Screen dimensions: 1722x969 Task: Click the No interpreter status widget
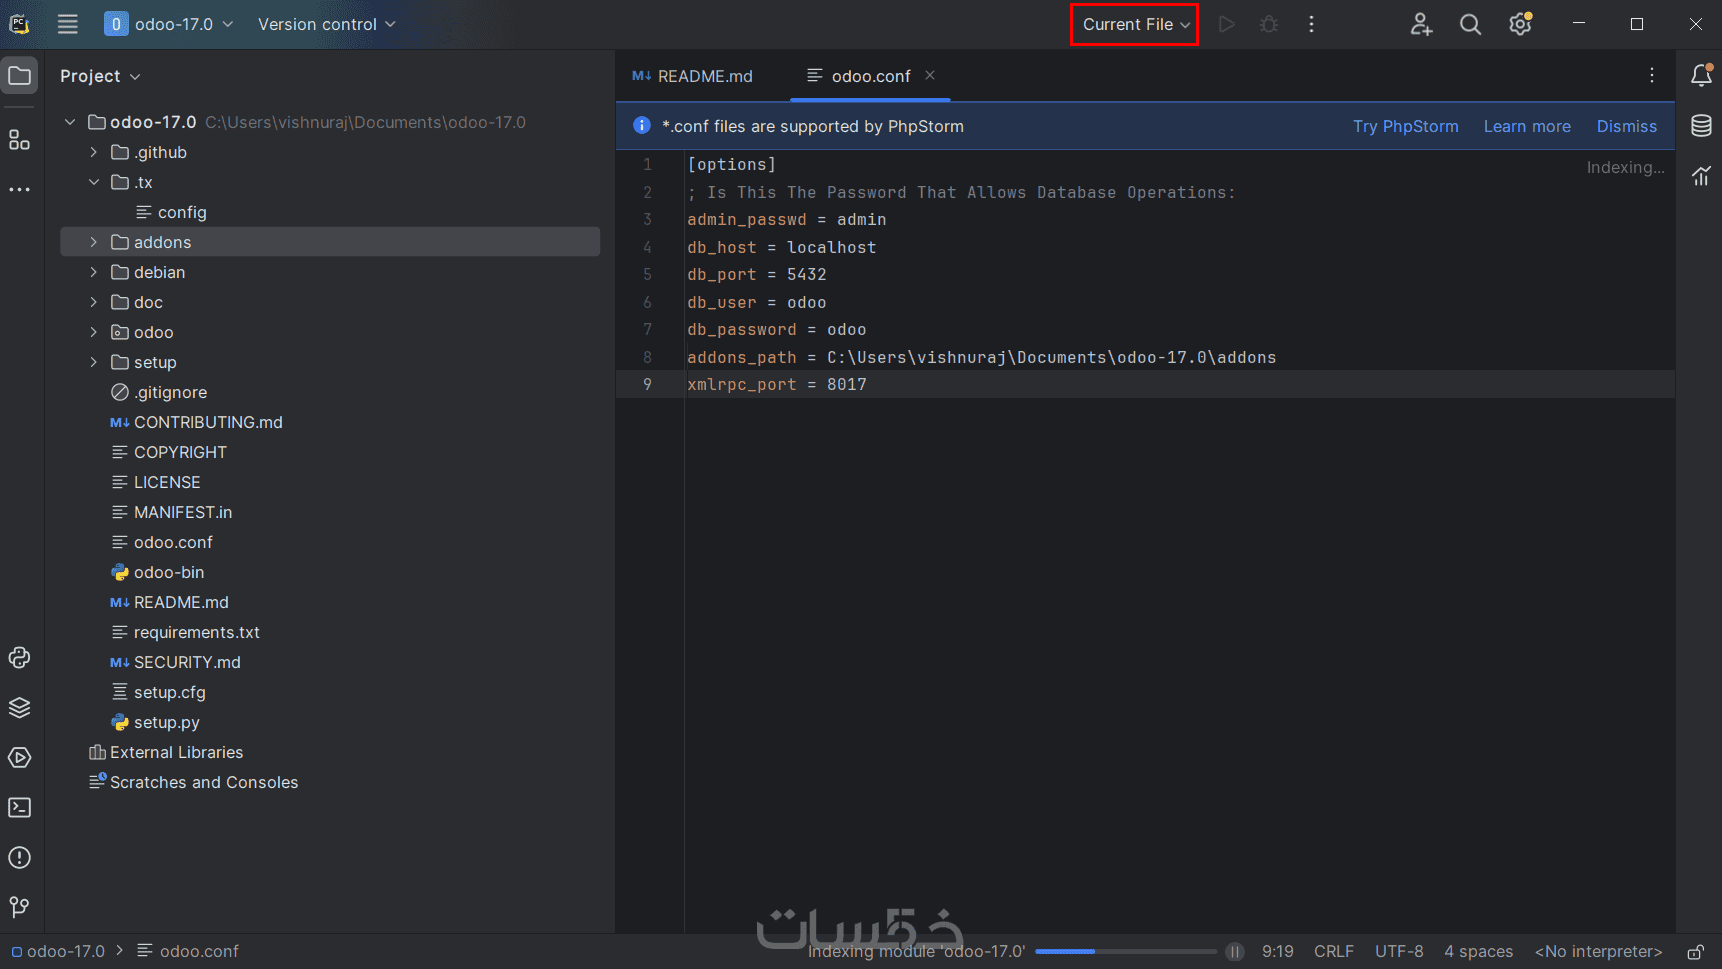click(x=1599, y=952)
